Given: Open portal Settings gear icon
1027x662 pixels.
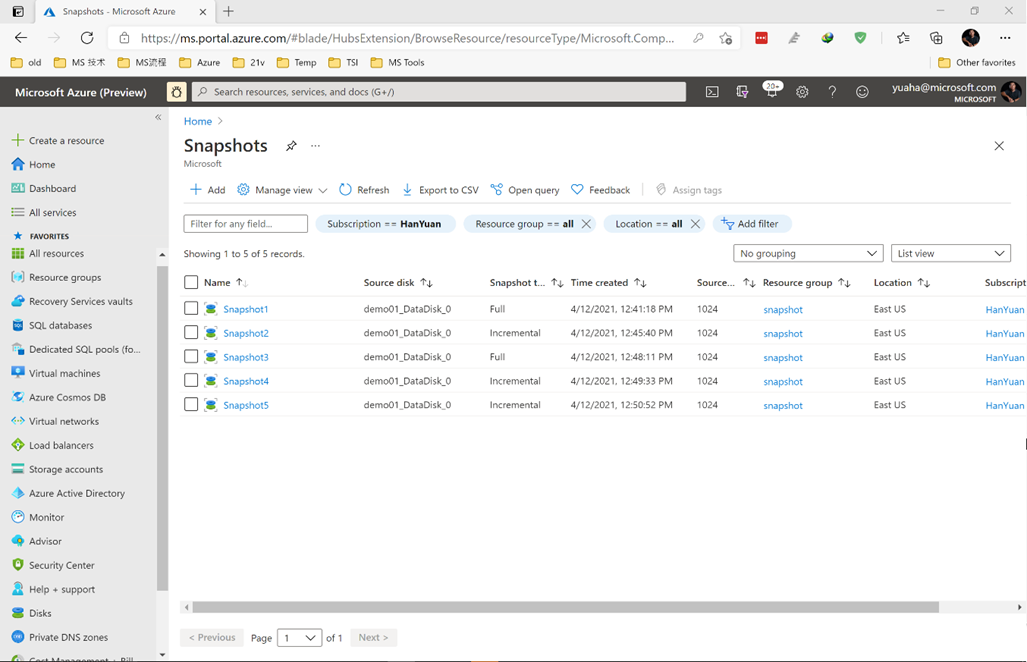Looking at the screenshot, I should [802, 92].
